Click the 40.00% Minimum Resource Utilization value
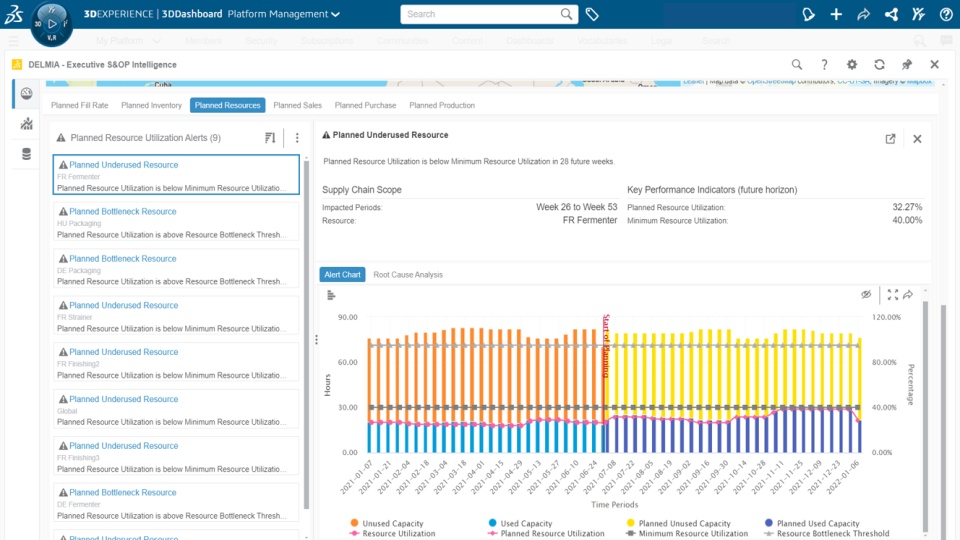 coord(907,220)
